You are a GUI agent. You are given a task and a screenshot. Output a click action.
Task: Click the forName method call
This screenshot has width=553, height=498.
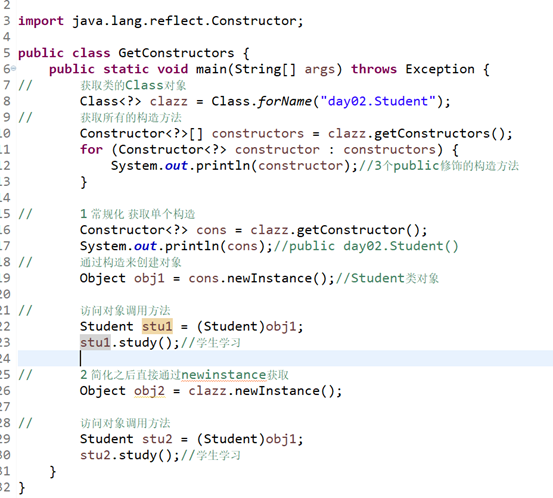[x=285, y=101]
